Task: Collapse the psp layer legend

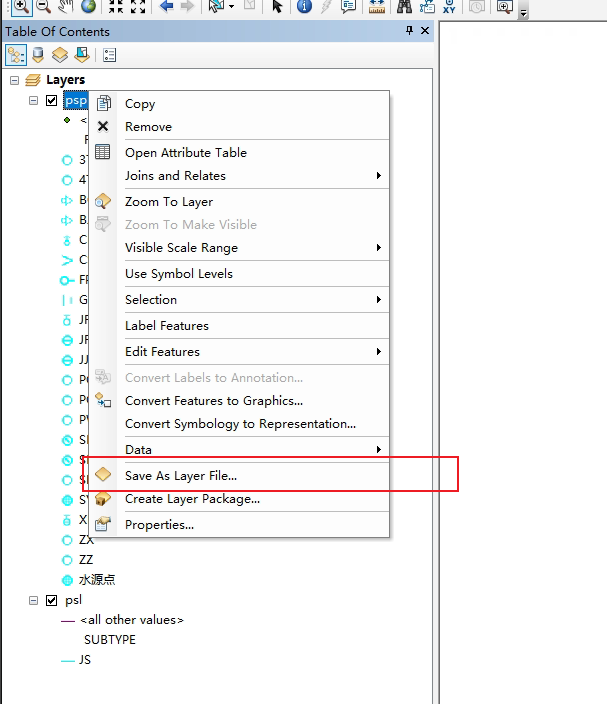Action: tap(33, 100)
